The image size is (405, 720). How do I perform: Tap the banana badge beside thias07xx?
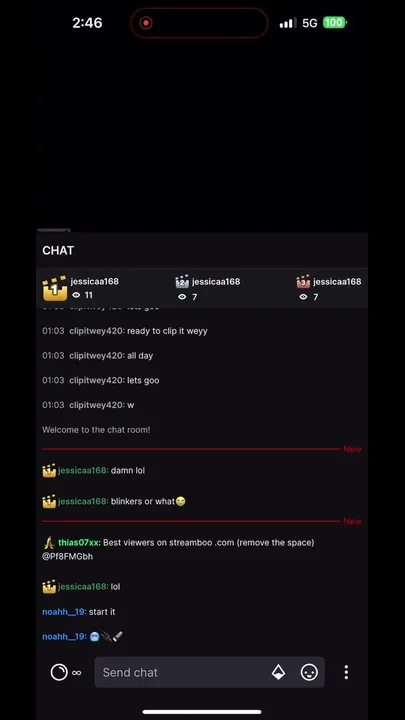(x=49, y=543)
